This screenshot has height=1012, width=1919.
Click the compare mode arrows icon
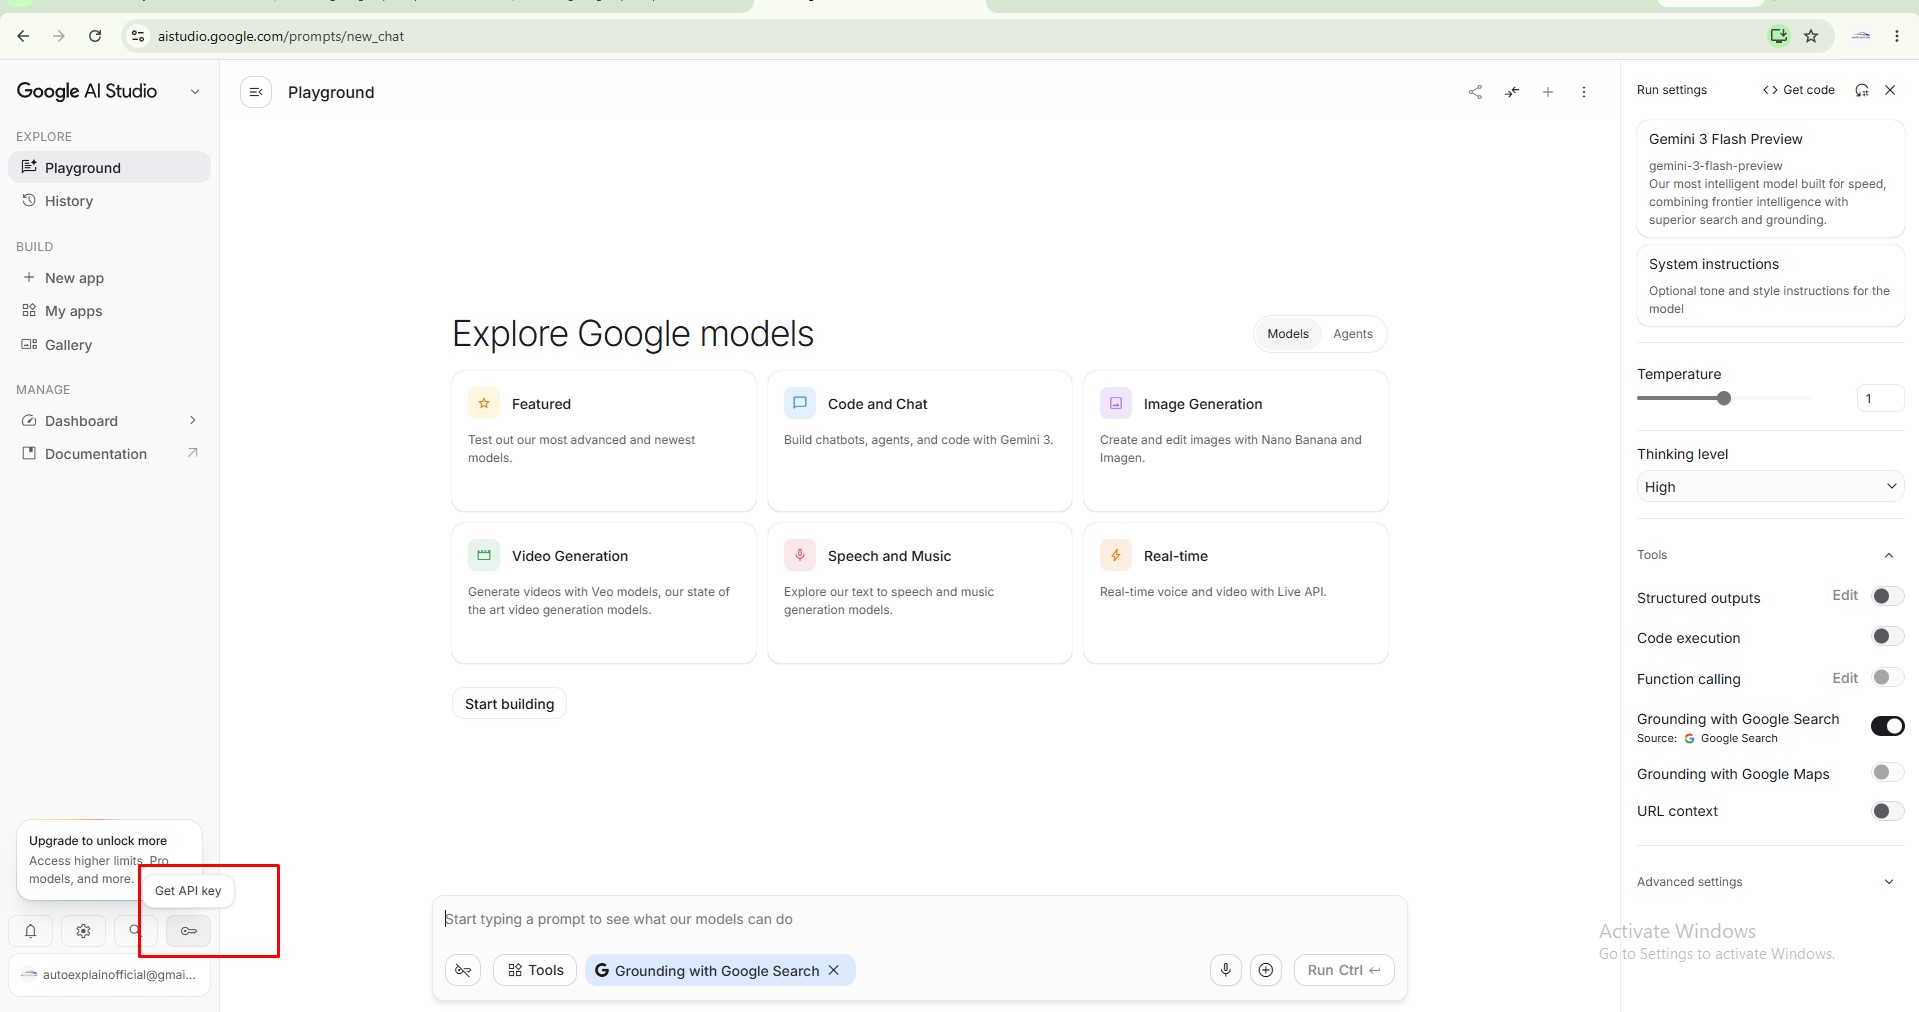1512,92
